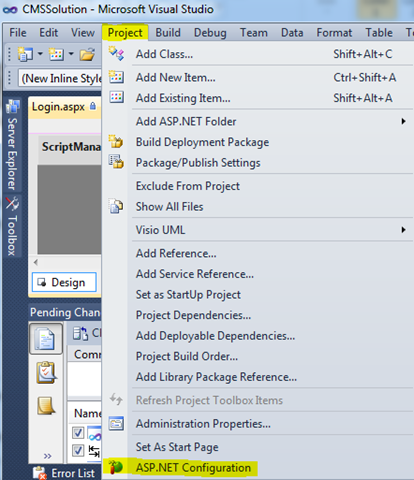
Task: Choose Set As Start Page
Action: [x=257, y=447]
